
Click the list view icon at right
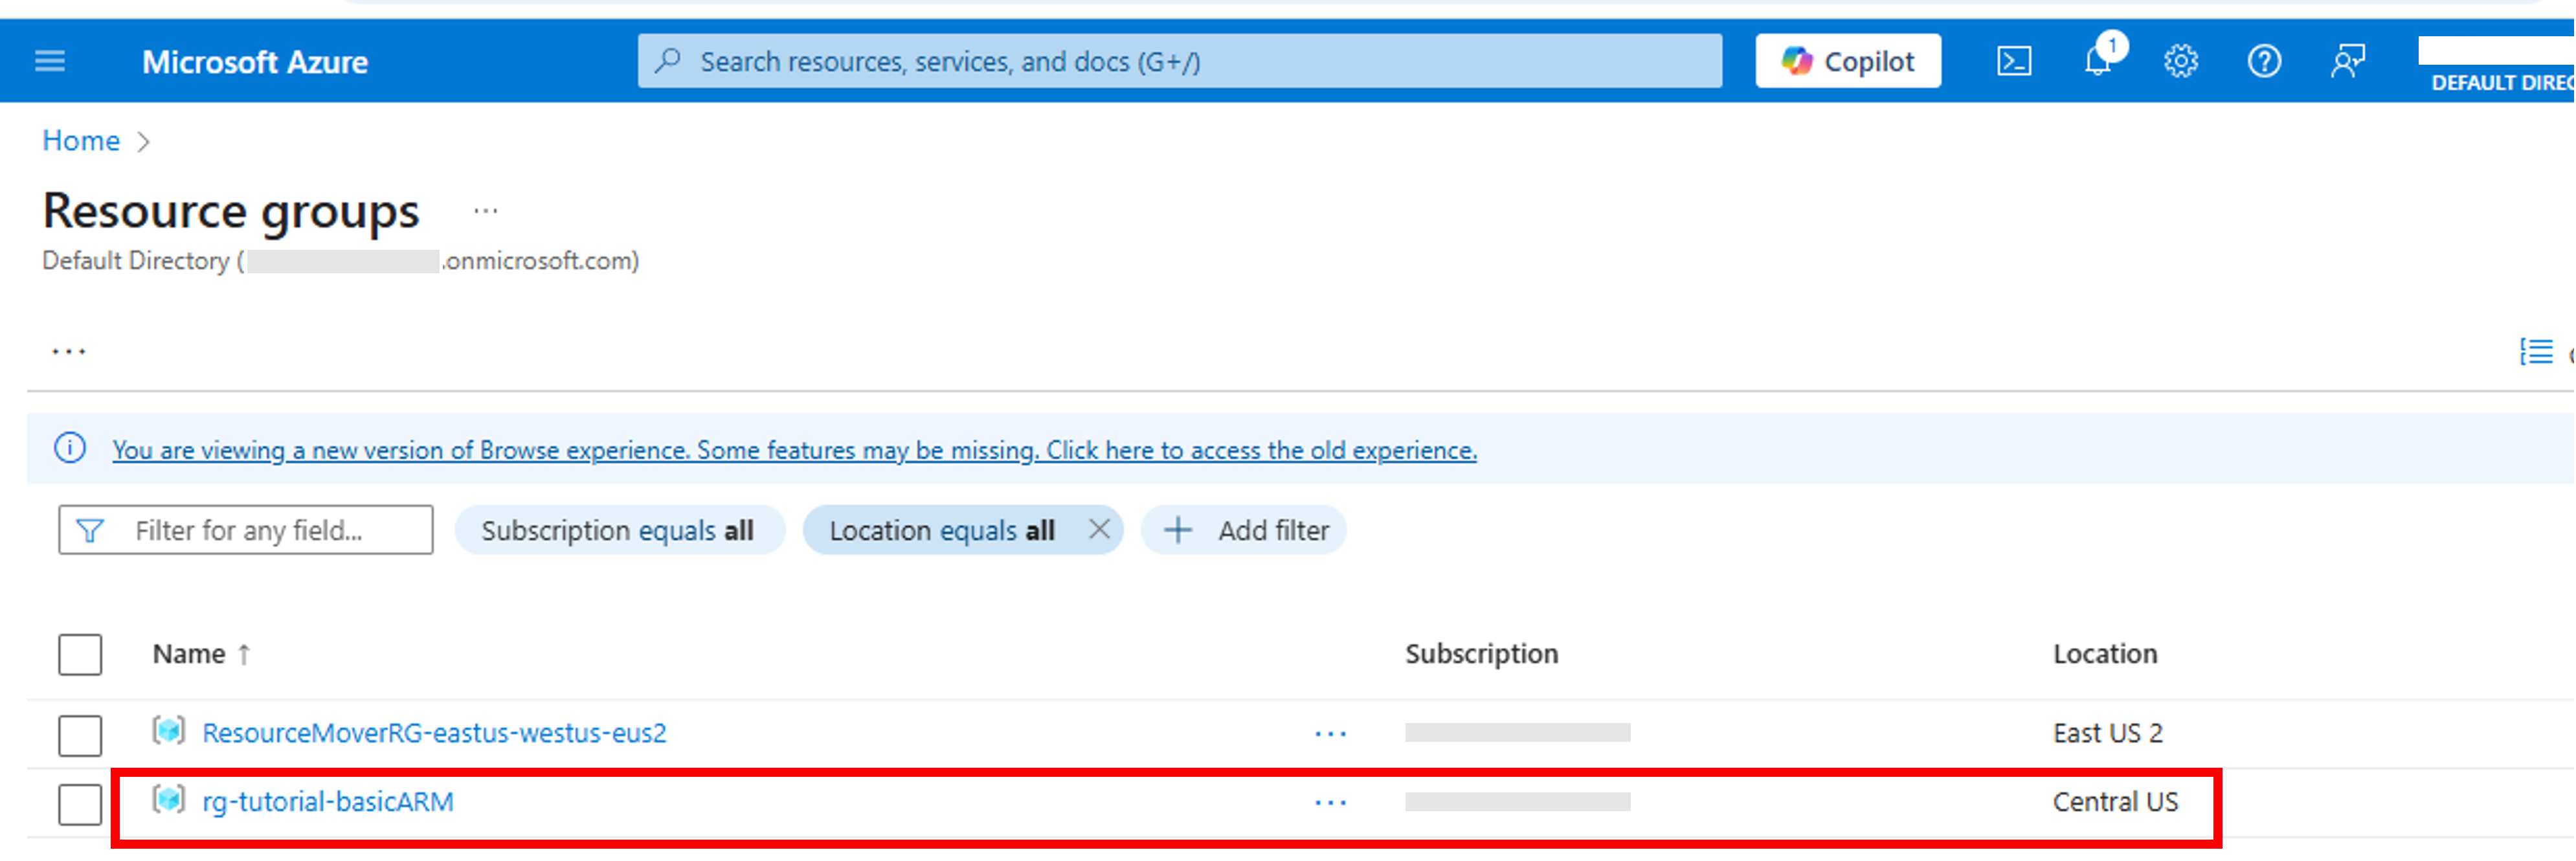point(2535,352)
